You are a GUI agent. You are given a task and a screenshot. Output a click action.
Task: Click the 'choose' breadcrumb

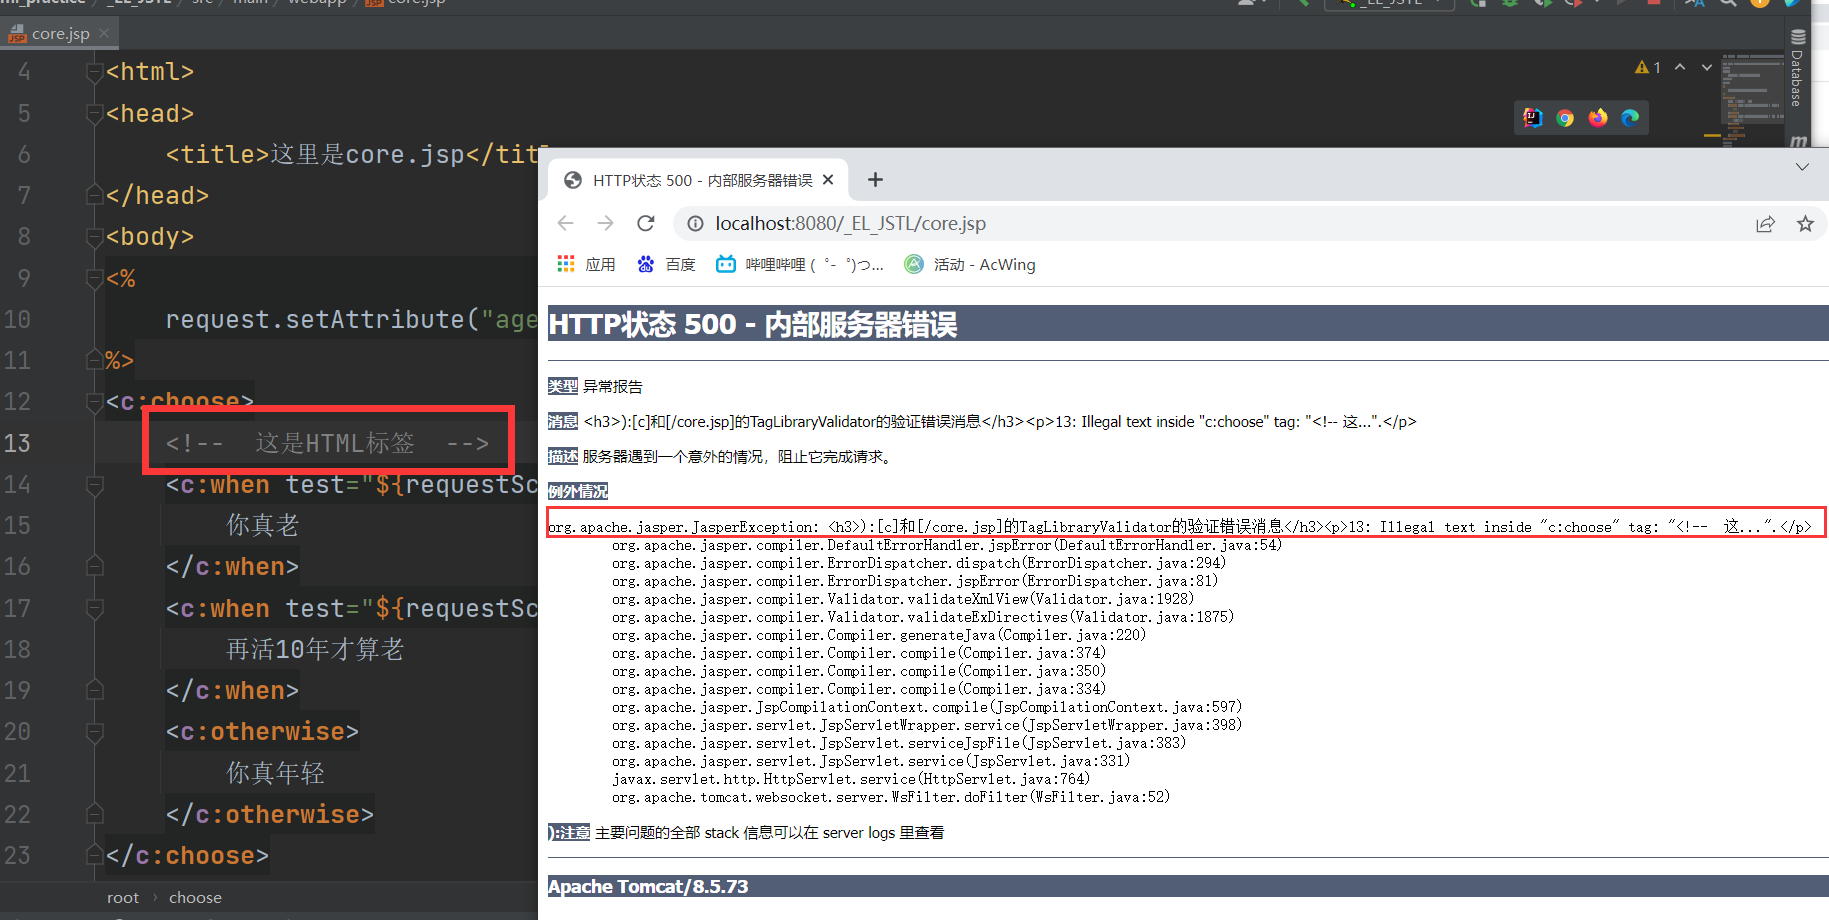click(195, 897)
